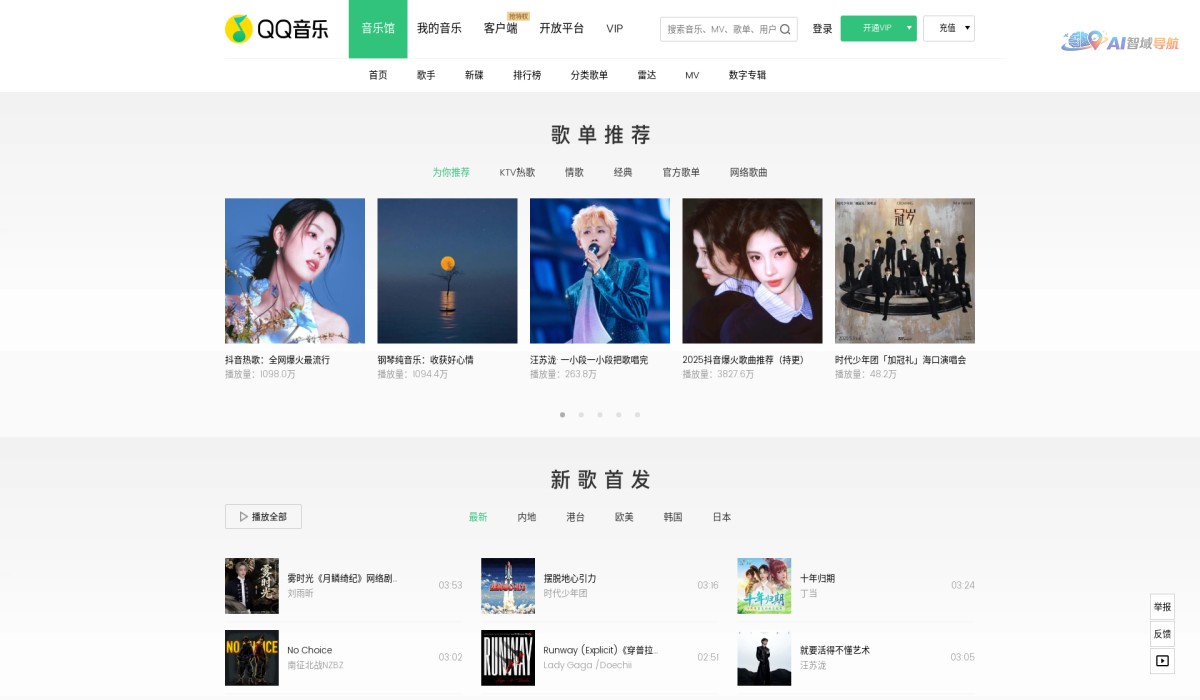Select the 网络歌曲 category link
This screenshot has width=1200, height=700.
[751, 172]
